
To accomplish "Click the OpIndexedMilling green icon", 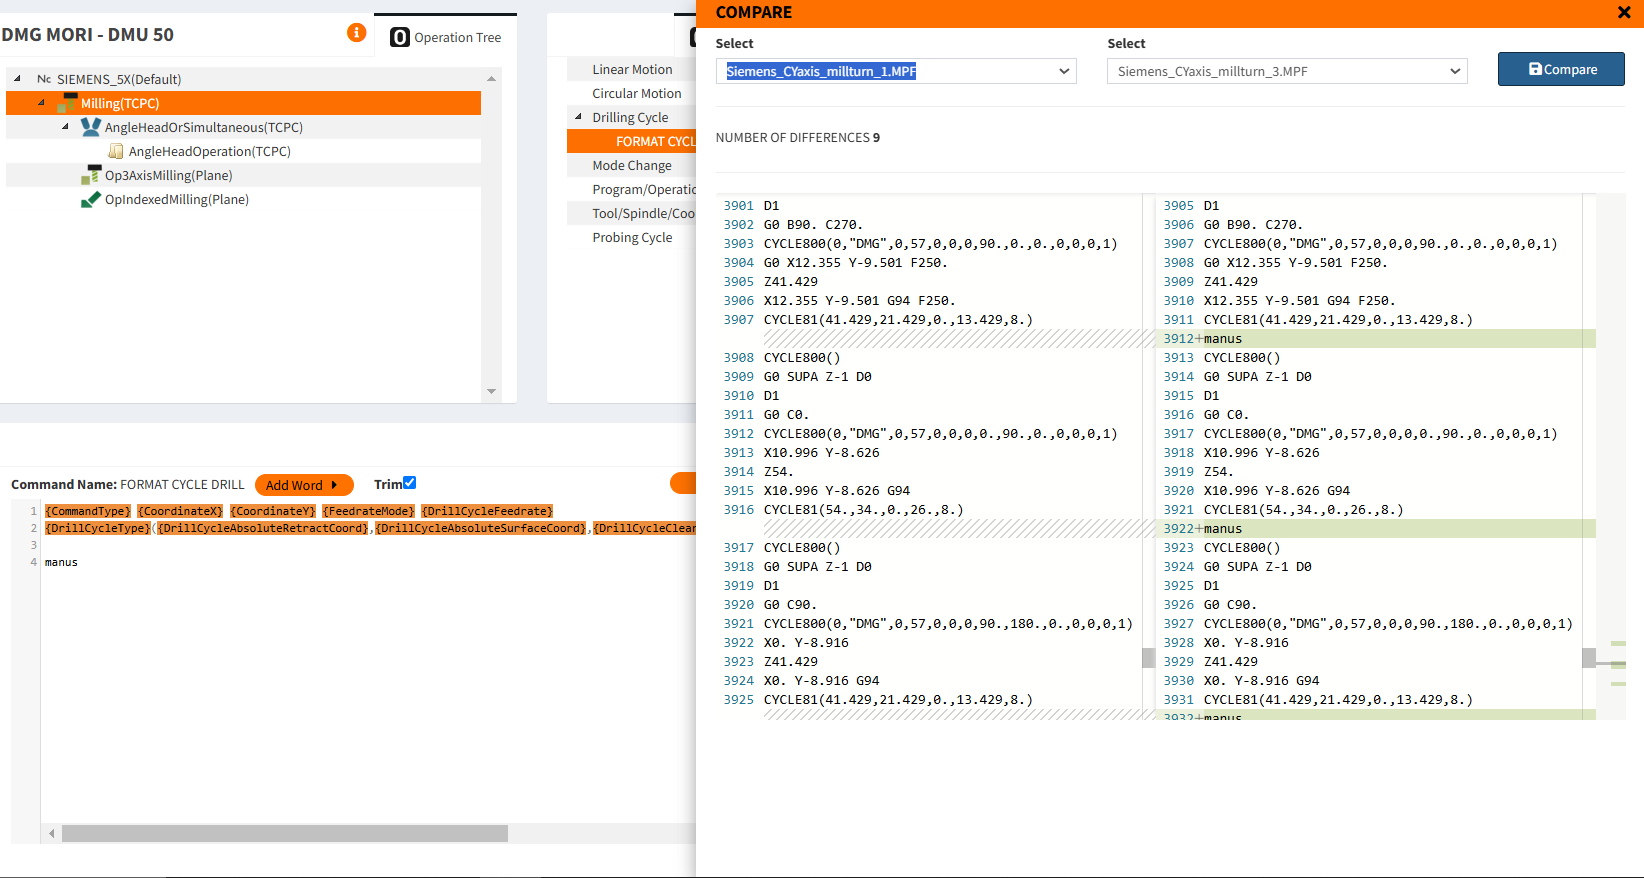I will tap(91, 199).
